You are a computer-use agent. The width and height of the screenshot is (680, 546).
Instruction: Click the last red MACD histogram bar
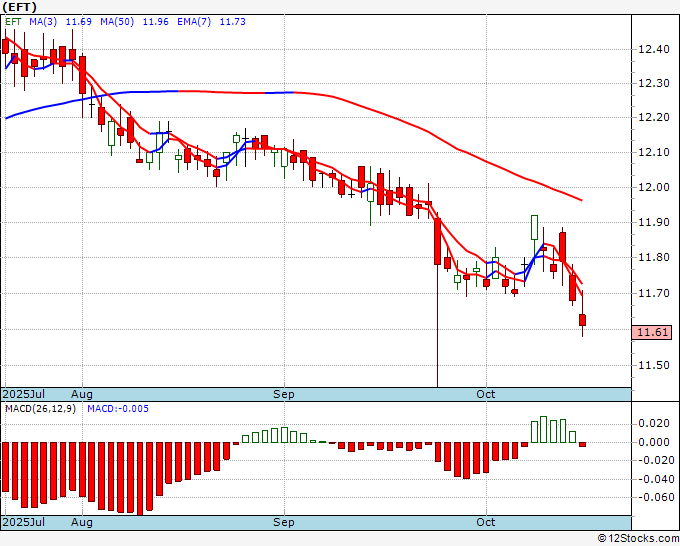tap(582, 445)
